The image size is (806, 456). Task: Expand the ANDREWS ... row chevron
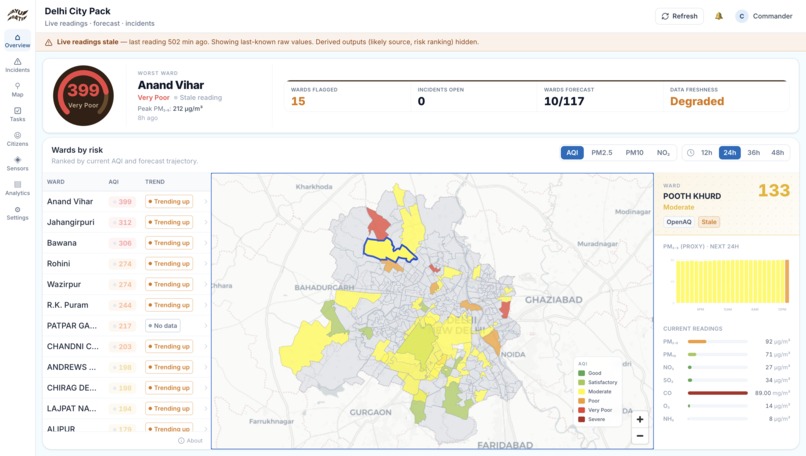coord(206,367)
